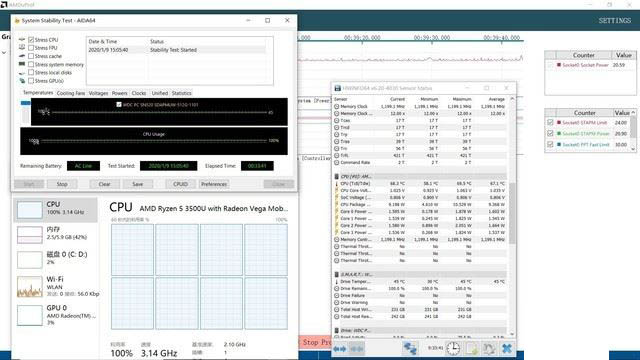Click the Command Rate sensor circle icon
640x360 pixels.
click(336, 162)
